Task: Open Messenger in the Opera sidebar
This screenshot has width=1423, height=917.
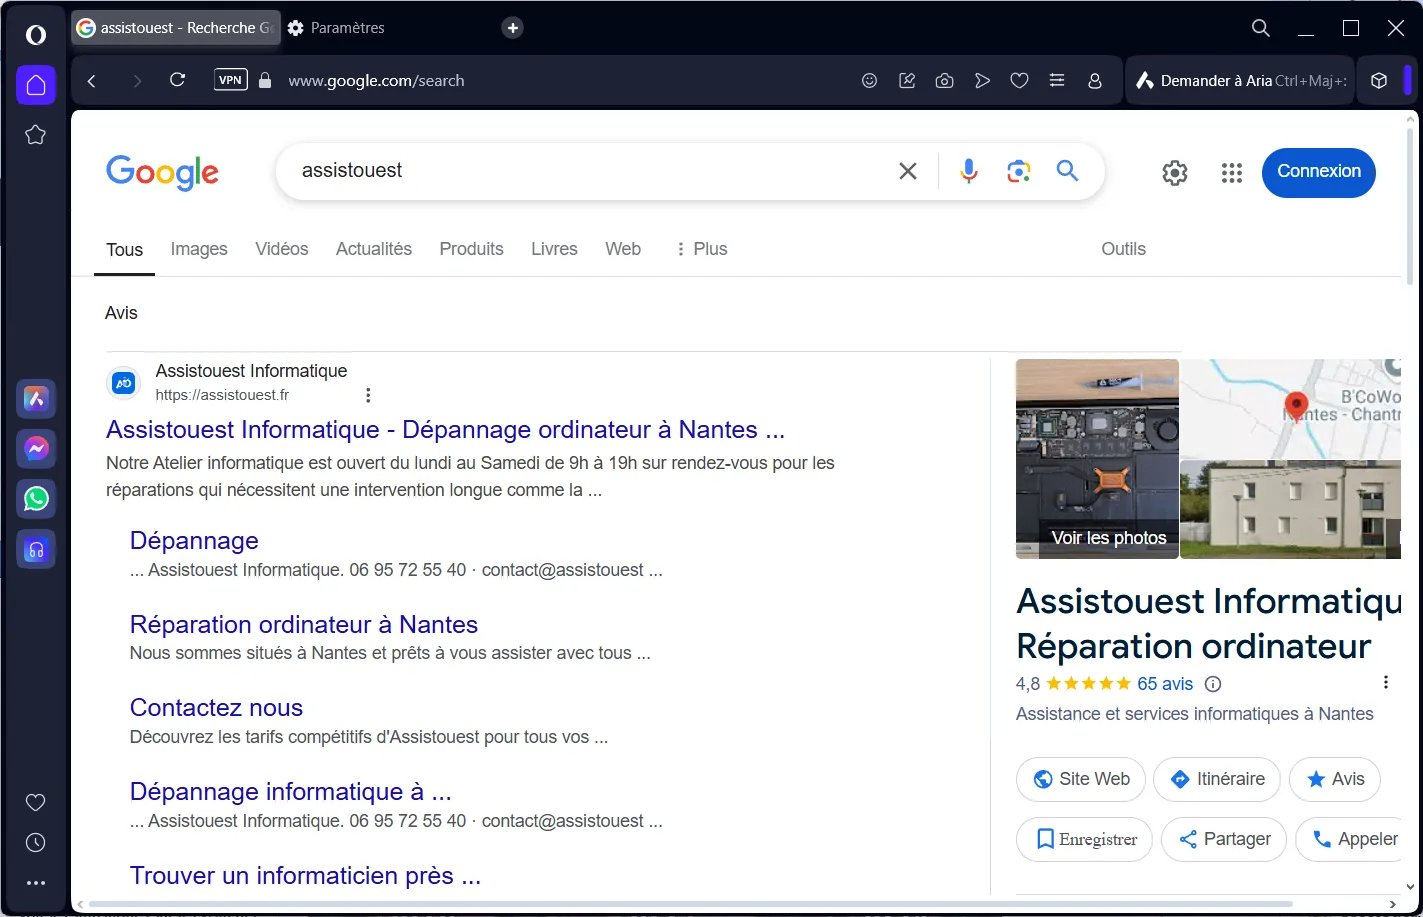Action: point(36,449)
